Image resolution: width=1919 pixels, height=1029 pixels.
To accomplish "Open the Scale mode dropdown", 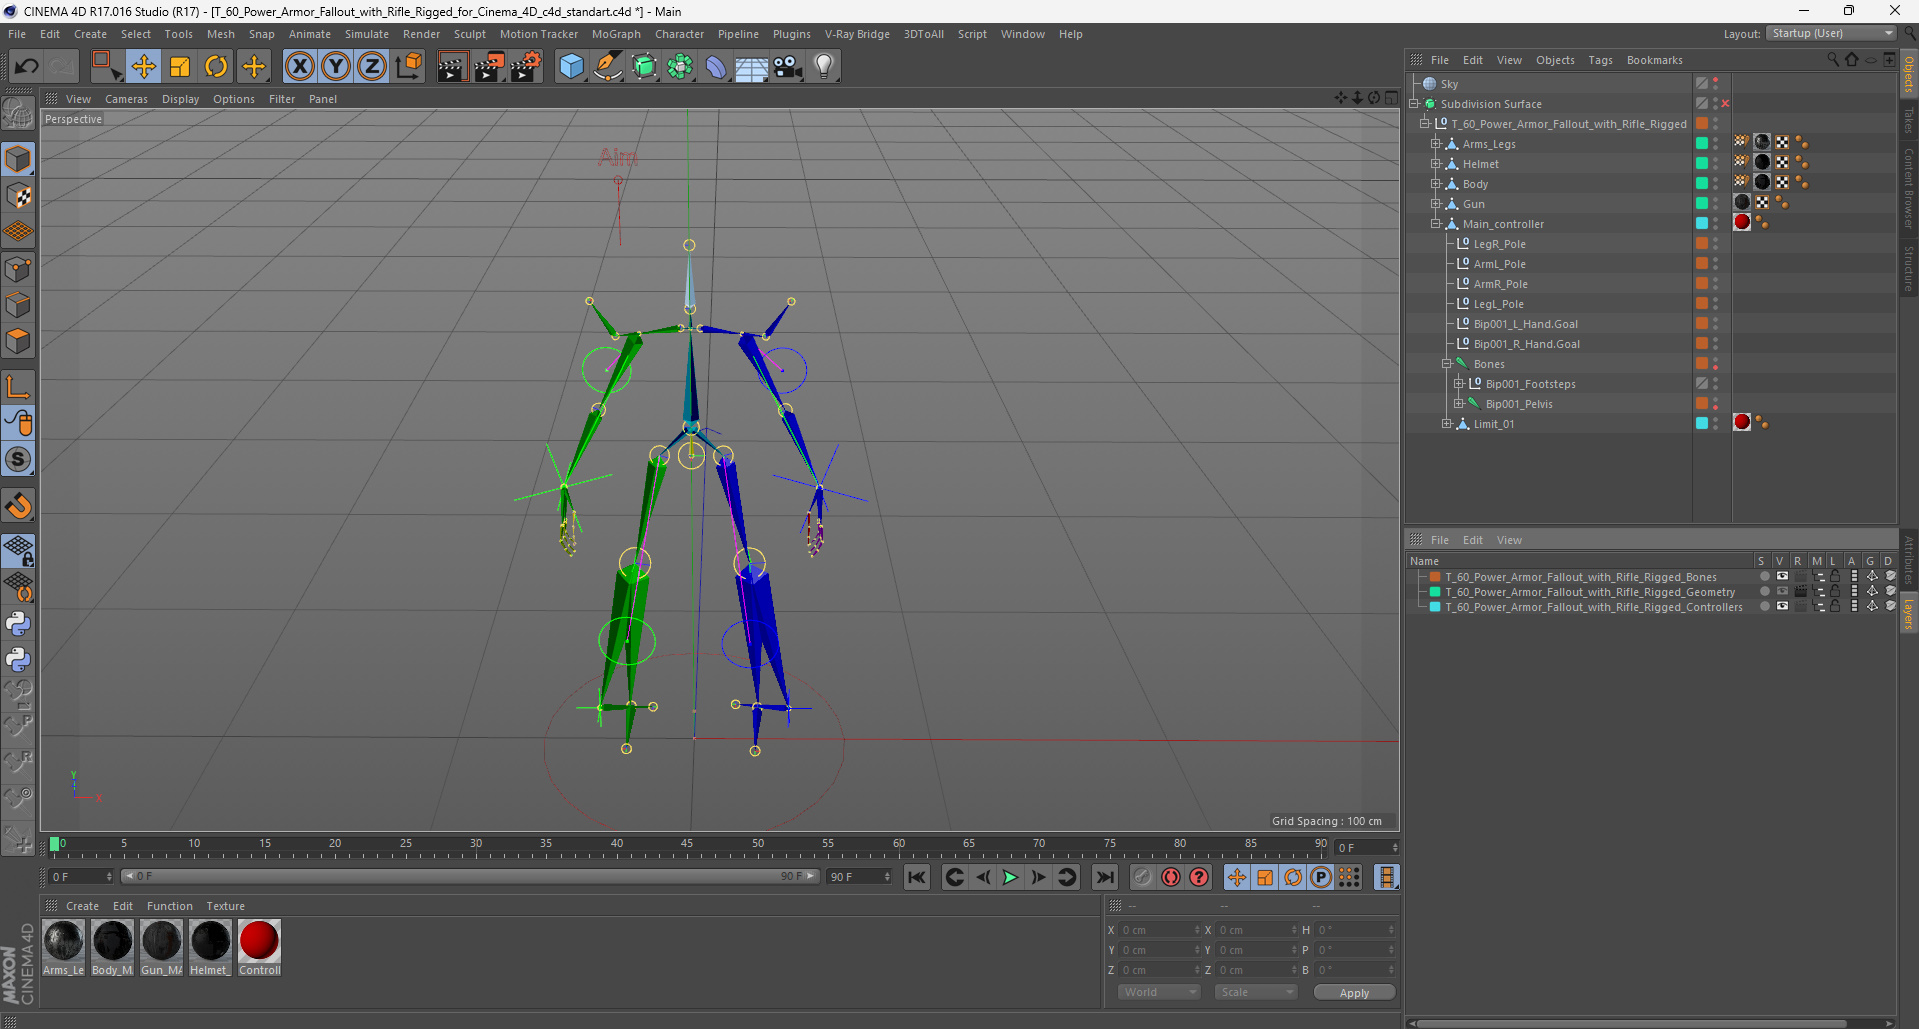I will click(x=1256, y=992).
